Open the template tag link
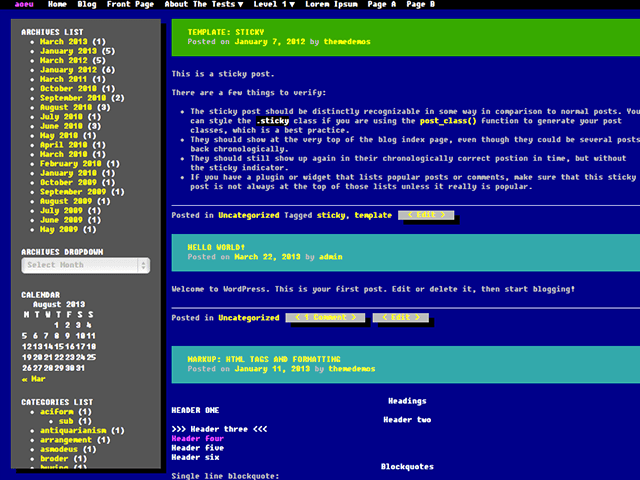640x480 pixels. [373, 215]
